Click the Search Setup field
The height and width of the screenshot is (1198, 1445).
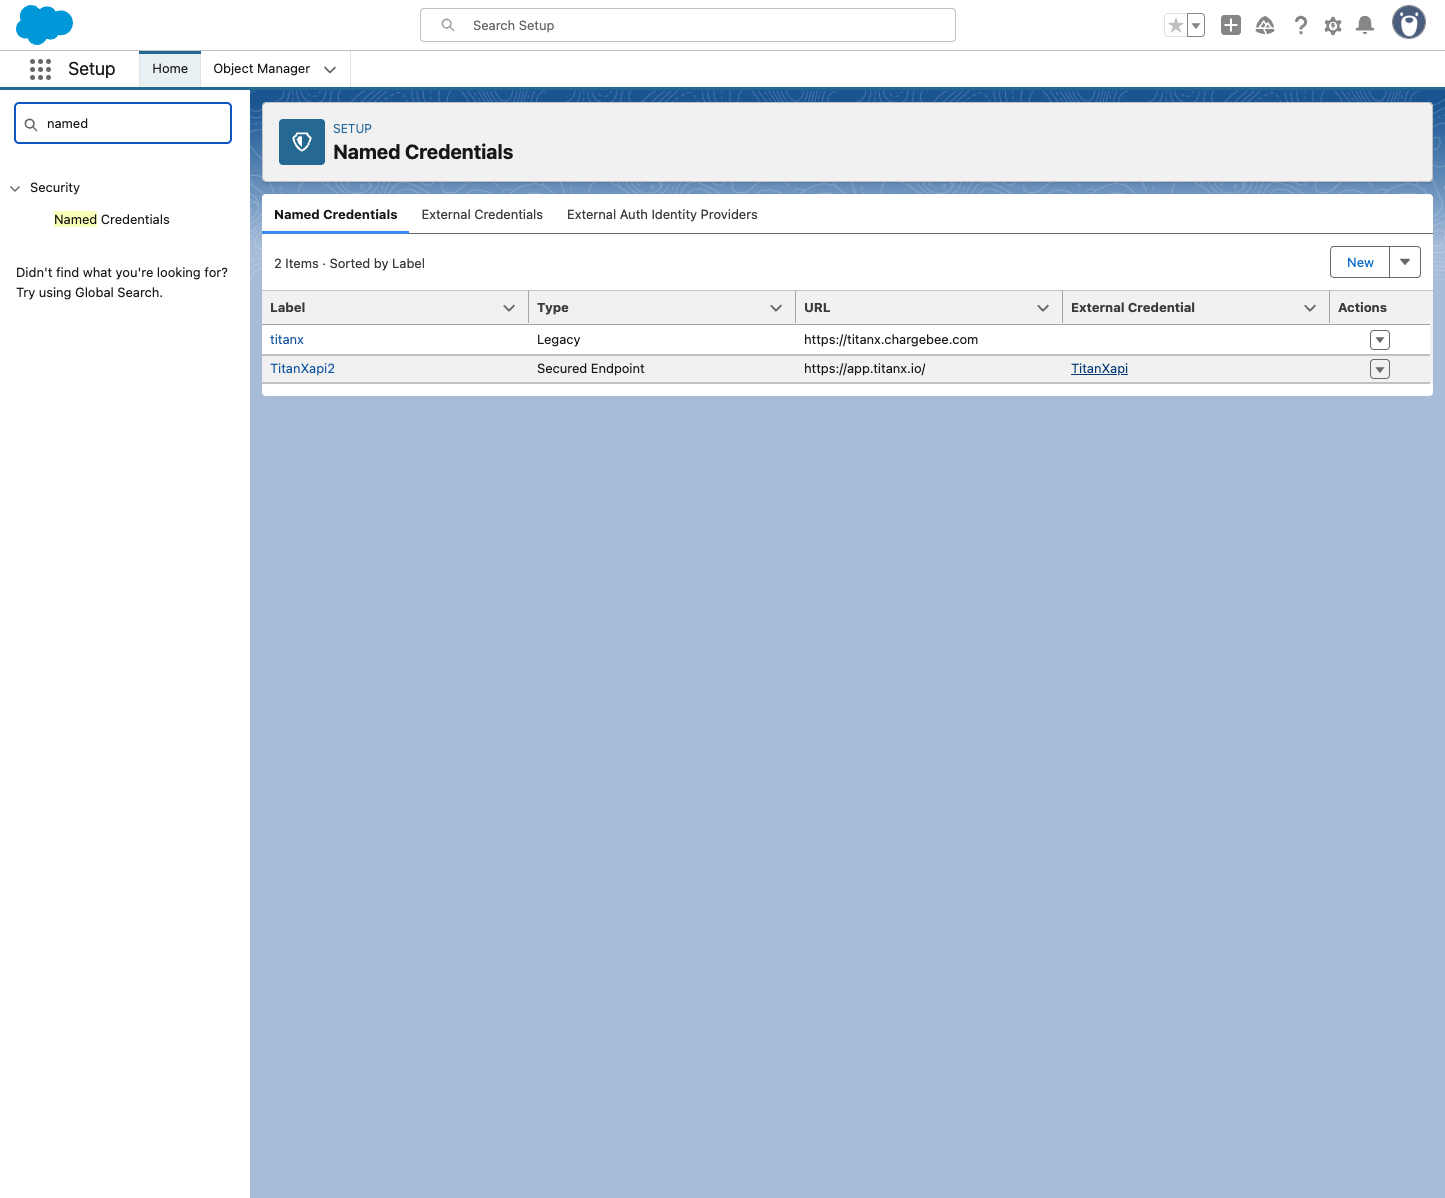(688, 25)
